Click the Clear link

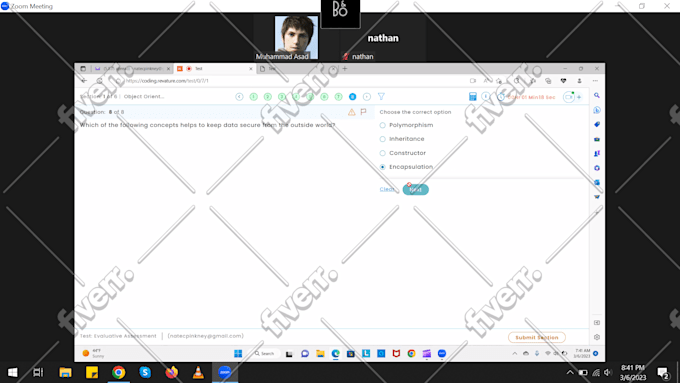point(387,189)
